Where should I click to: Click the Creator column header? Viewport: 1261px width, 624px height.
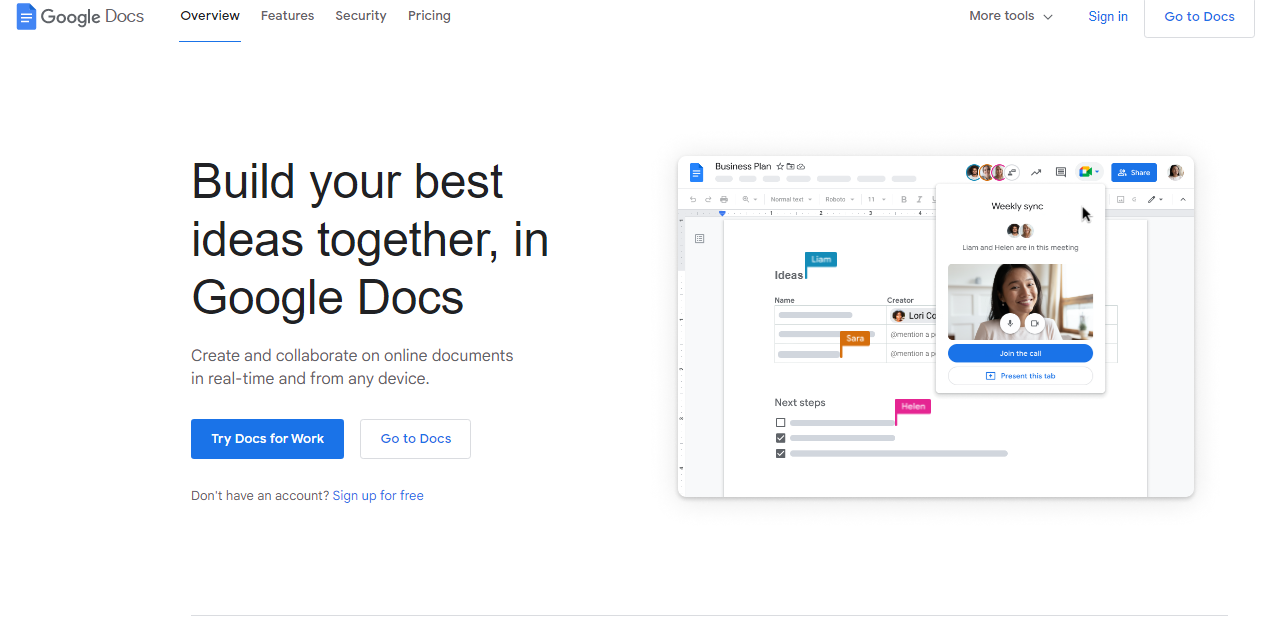[x=900, y=300]
